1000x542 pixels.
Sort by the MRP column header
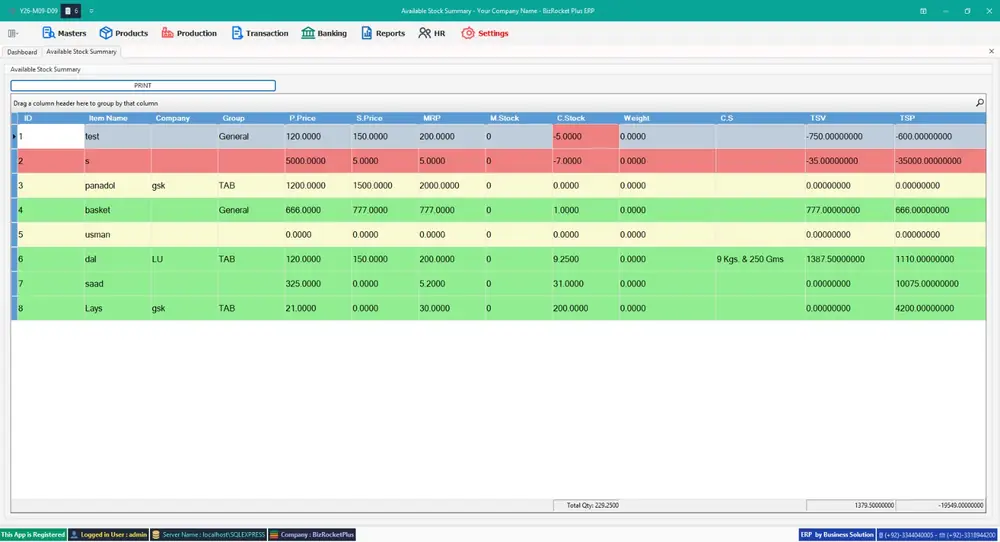[x=452, y=118]
